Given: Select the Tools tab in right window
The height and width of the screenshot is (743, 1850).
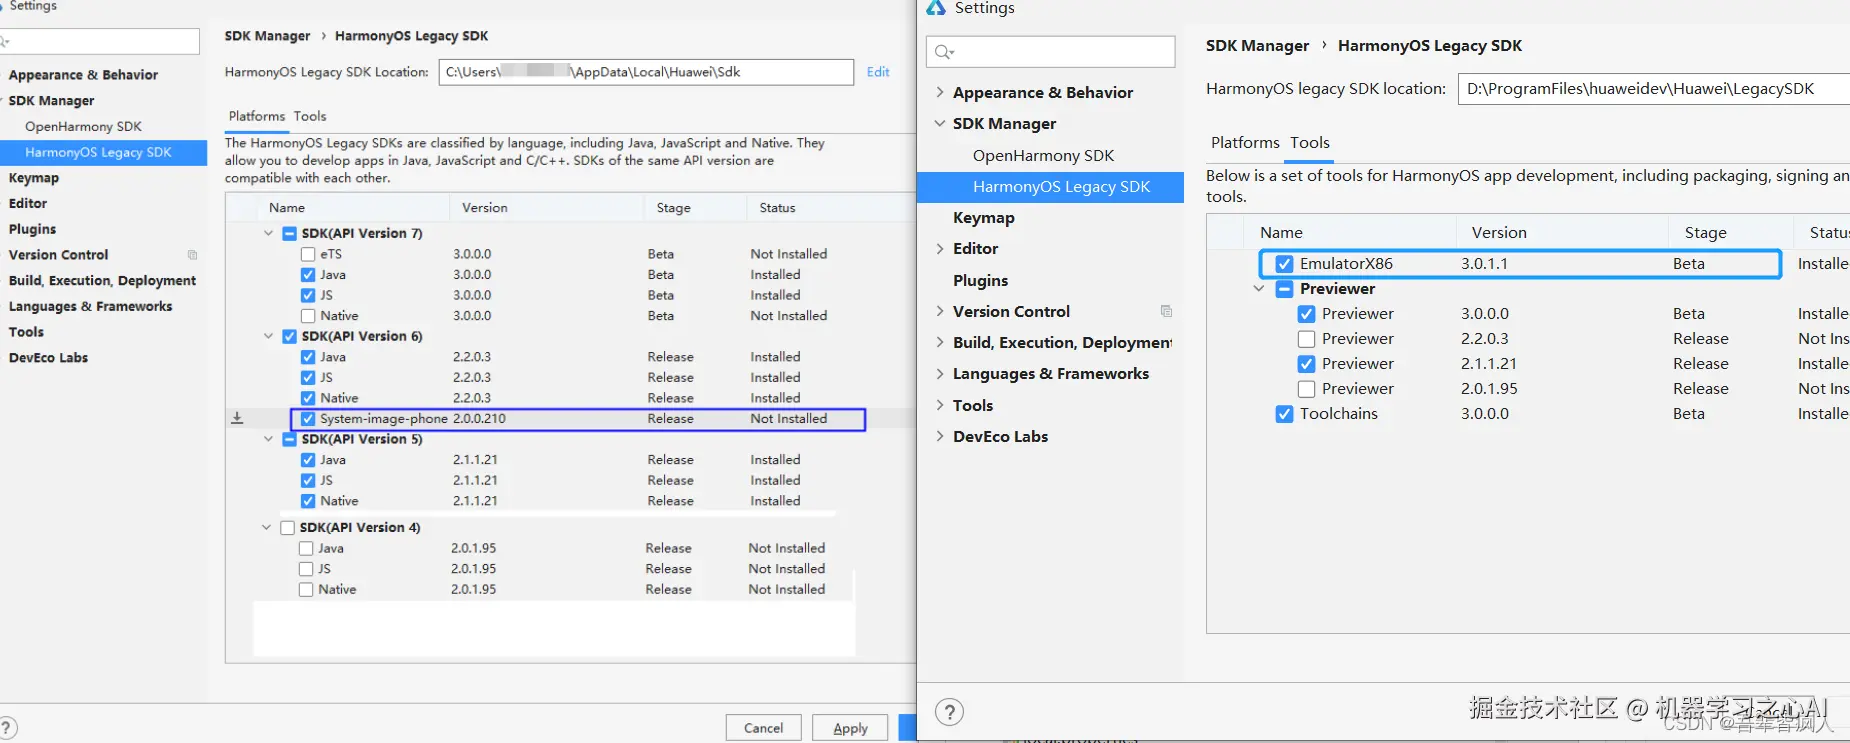Looking at the screenshot, I should point(1310,143).
